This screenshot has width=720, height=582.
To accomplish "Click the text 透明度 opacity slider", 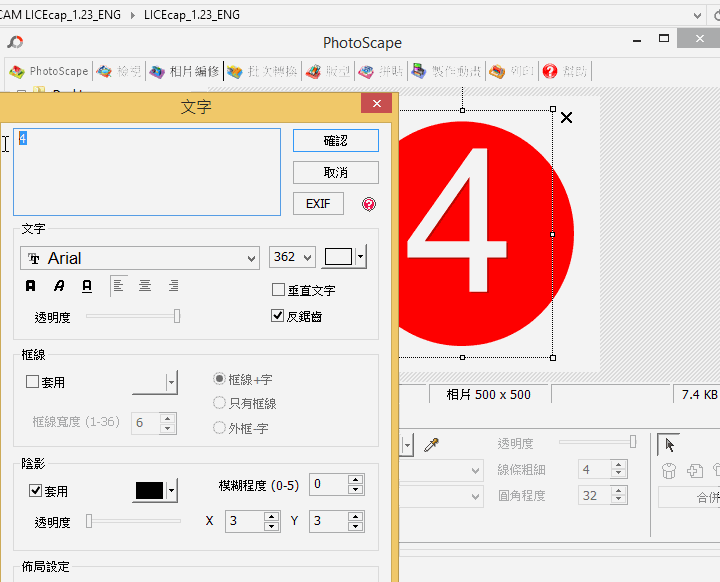I will tap(132, 316).
